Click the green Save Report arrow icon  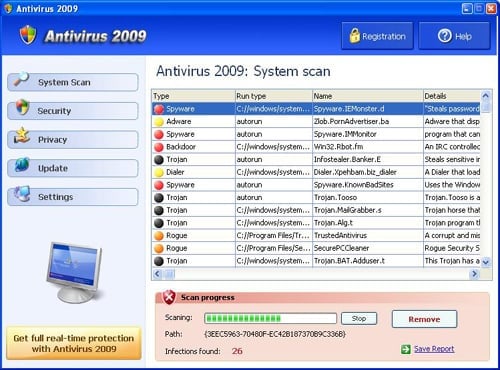point(406,349)
